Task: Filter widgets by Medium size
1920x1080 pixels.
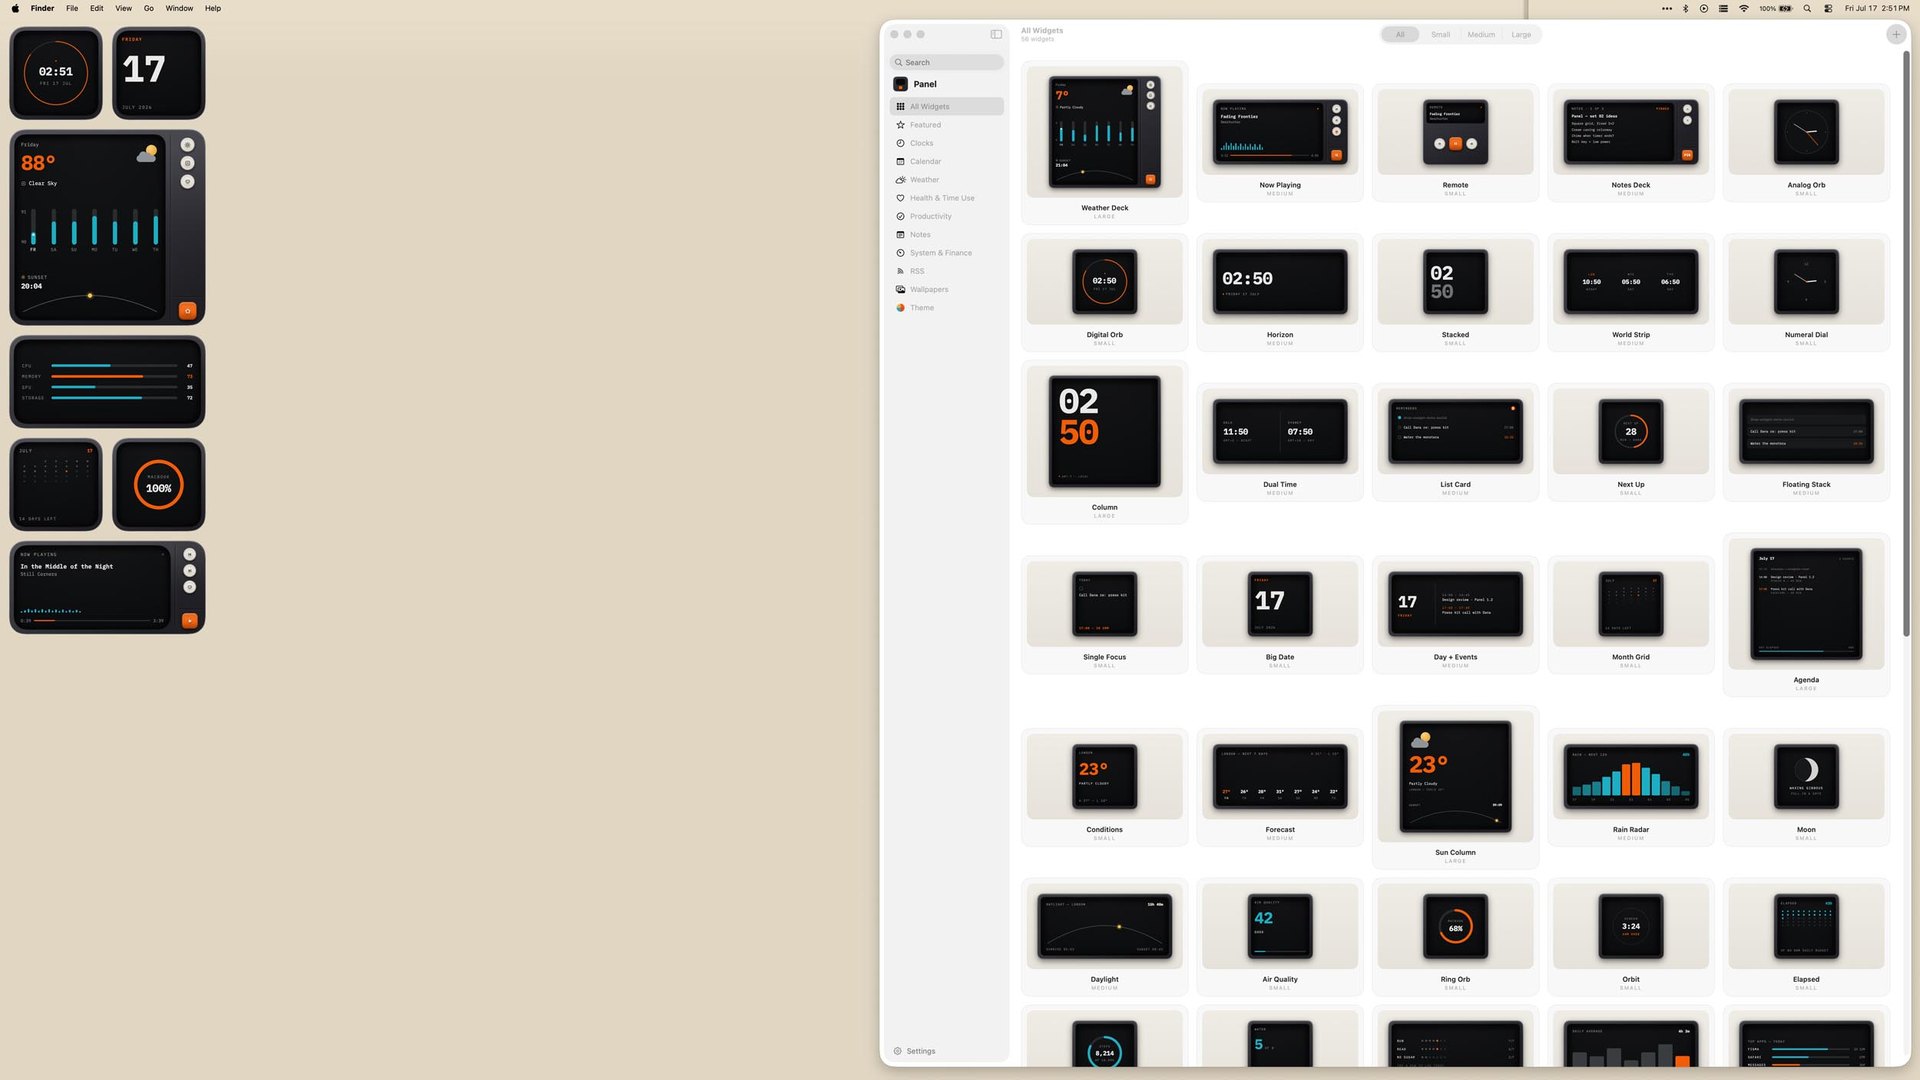Action: point(1481,34)
